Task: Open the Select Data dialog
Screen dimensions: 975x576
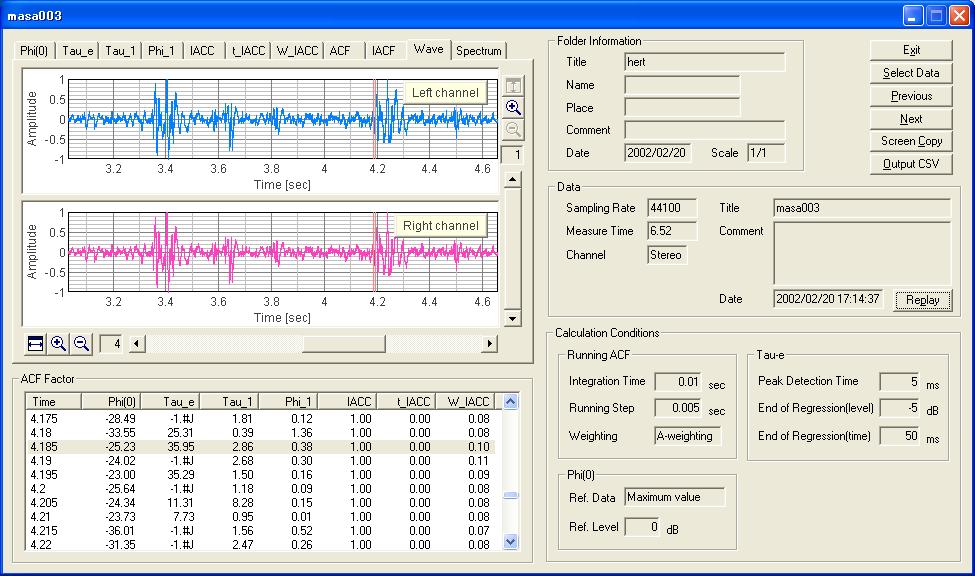Action: 911,73
